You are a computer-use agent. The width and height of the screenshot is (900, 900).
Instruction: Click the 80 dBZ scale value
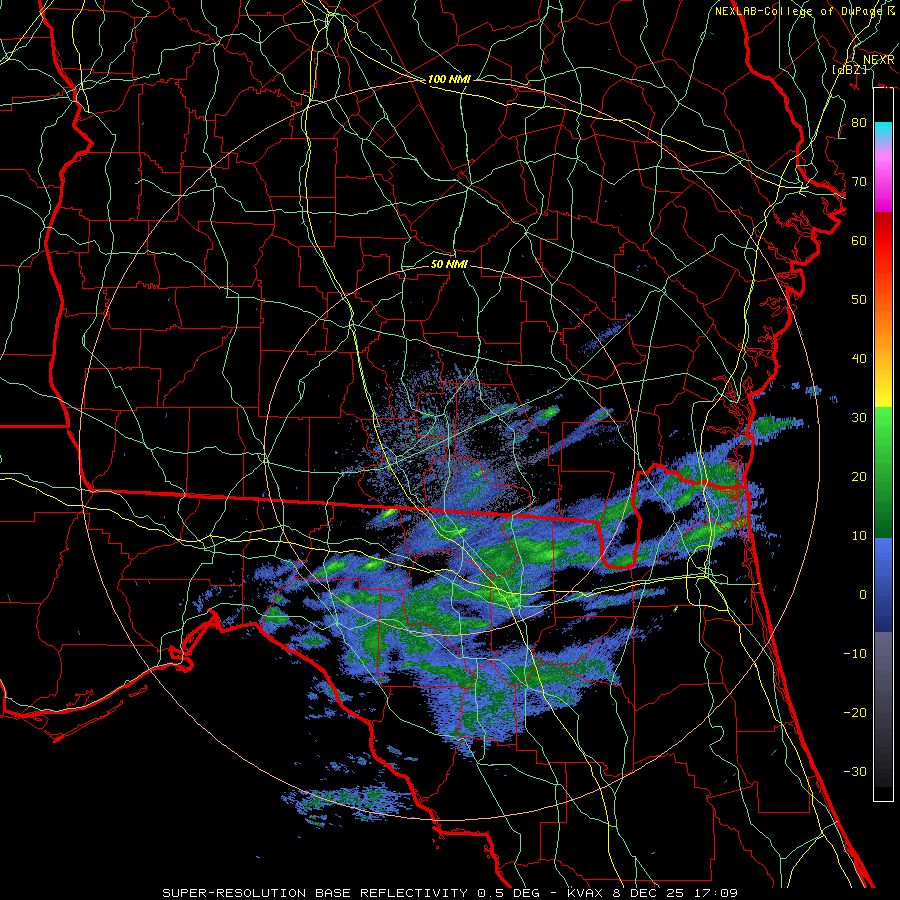pos(859,122)
